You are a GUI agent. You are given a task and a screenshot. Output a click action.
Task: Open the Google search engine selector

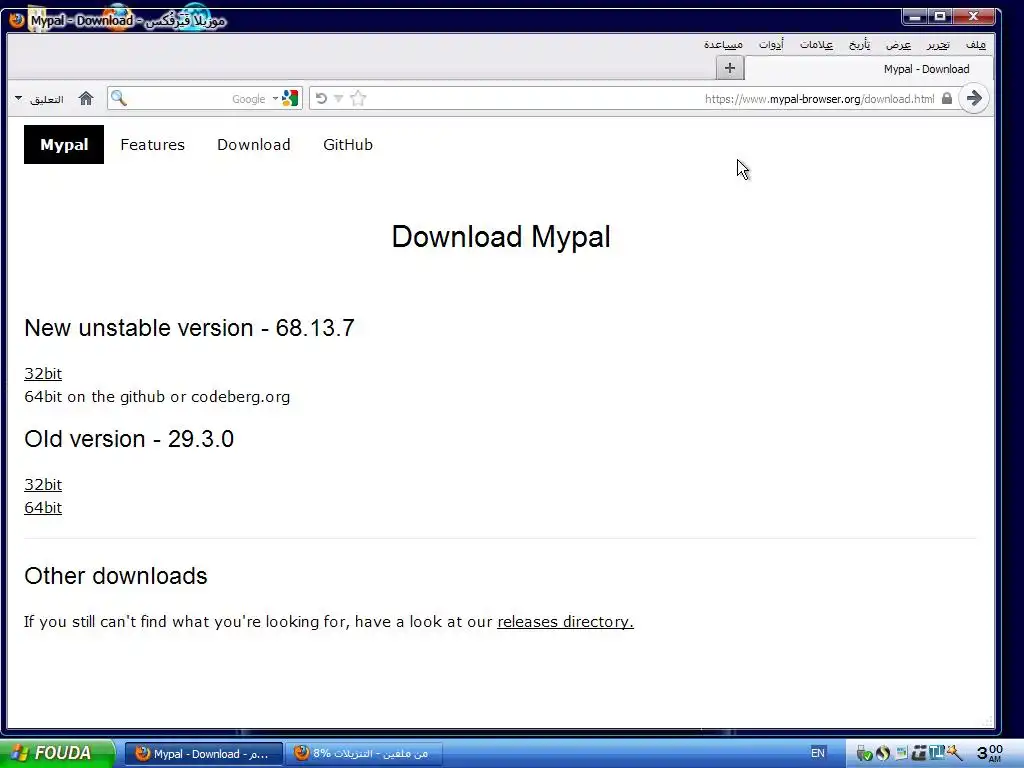click(x=285, y=99)
